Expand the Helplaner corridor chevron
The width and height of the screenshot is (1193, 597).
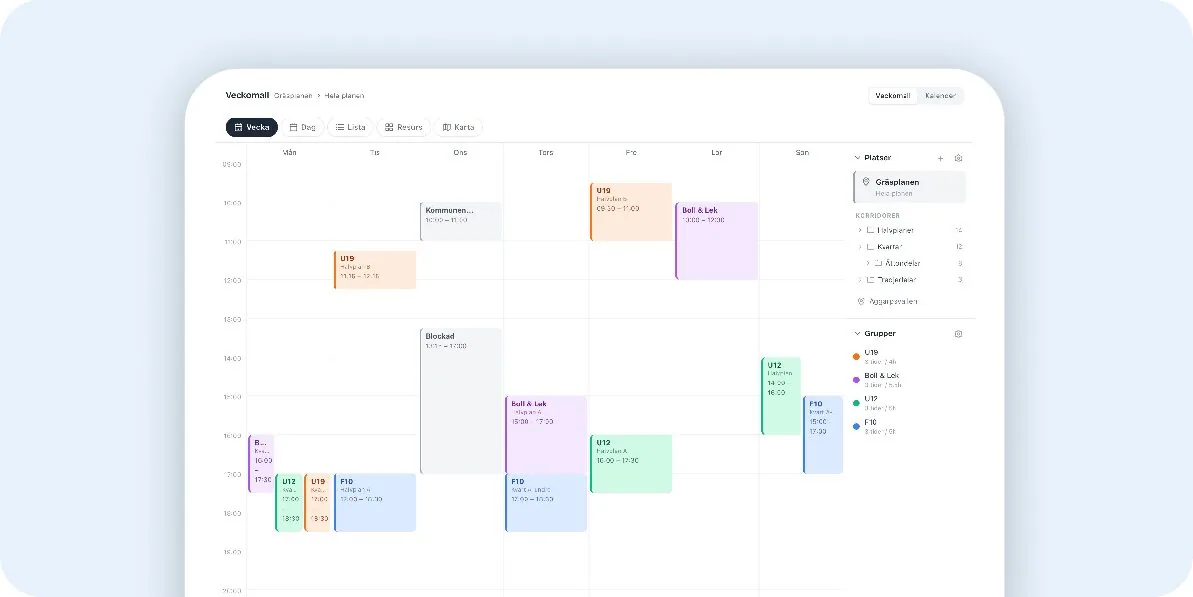[860, 230]
